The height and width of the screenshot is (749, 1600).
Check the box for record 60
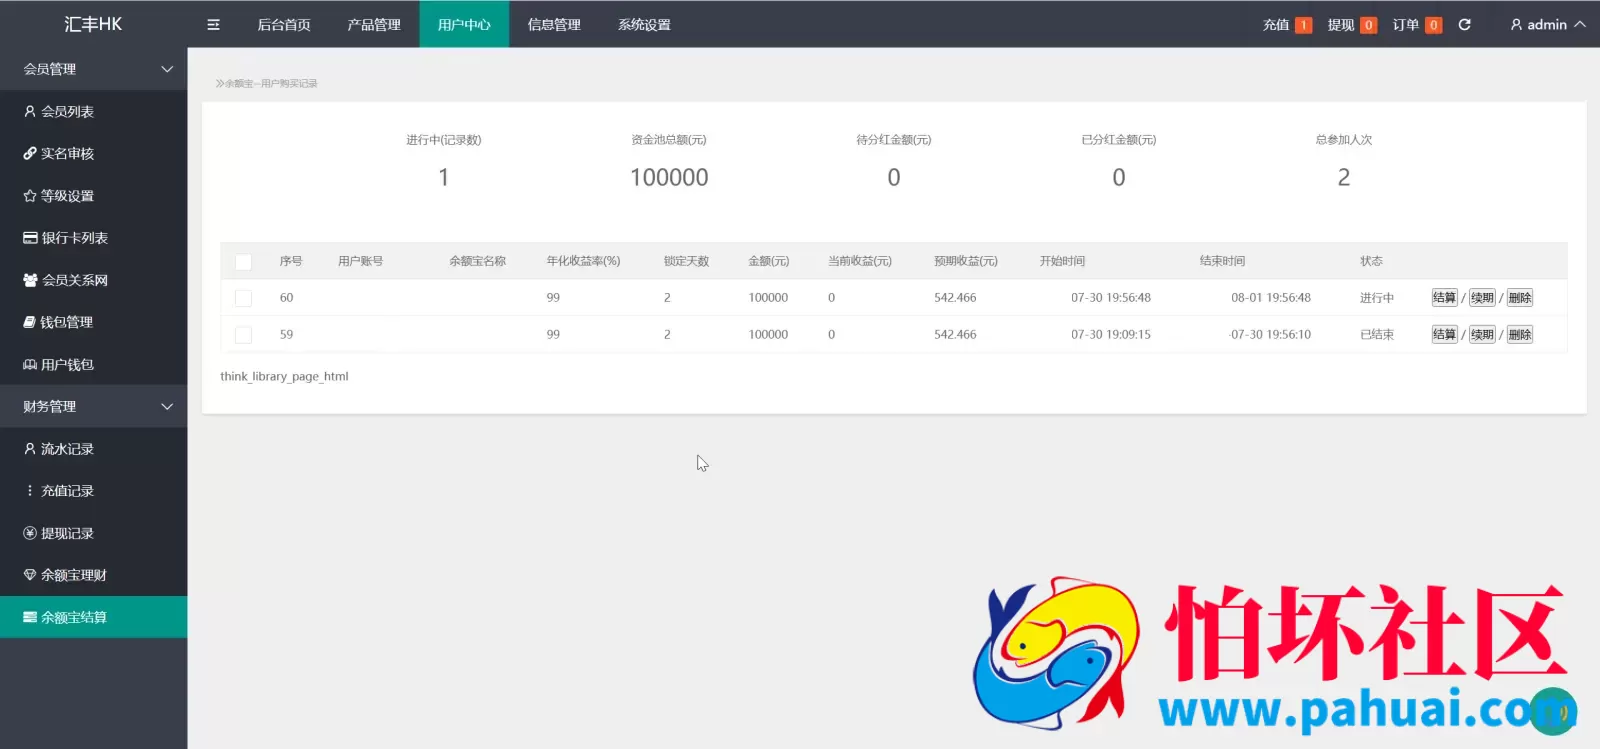(x=243, y=298)
